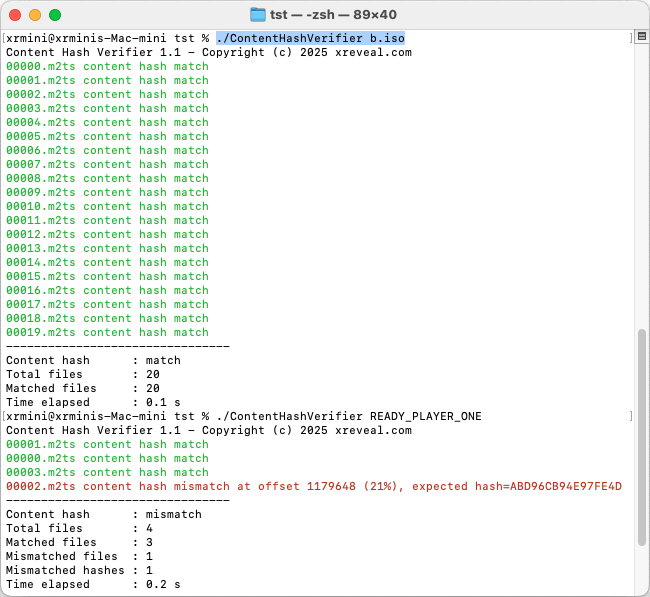
Task: Click the mark bracket beside the b.iso command
Action: pos(631,38)
